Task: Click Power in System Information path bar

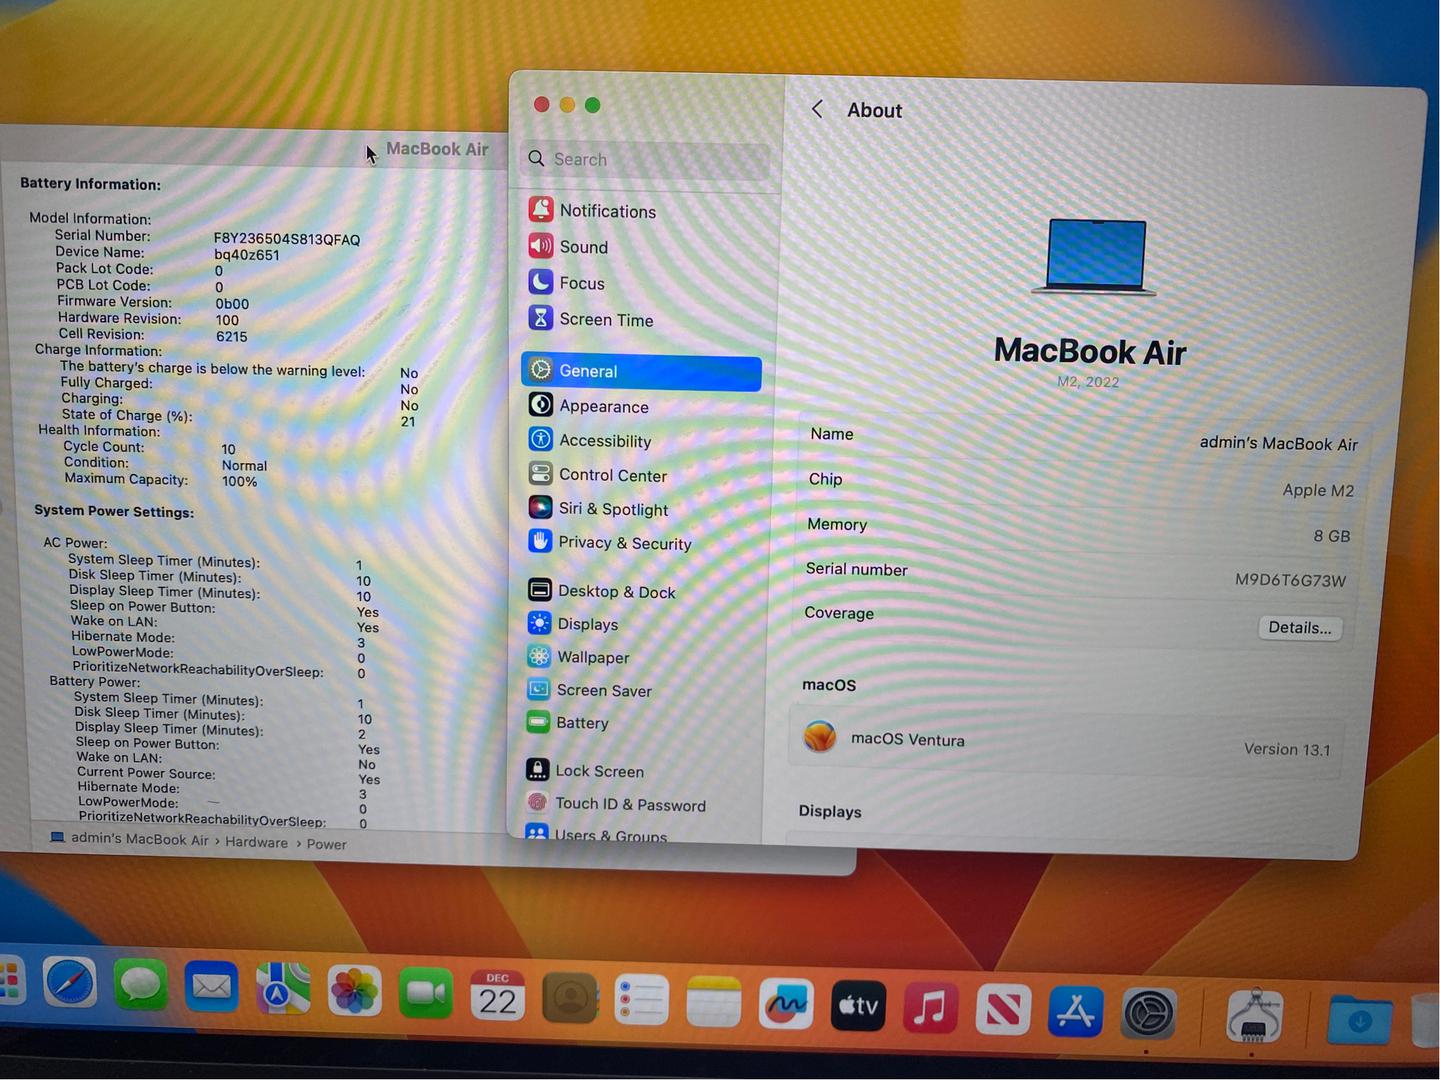Action: tap(326, 844)
